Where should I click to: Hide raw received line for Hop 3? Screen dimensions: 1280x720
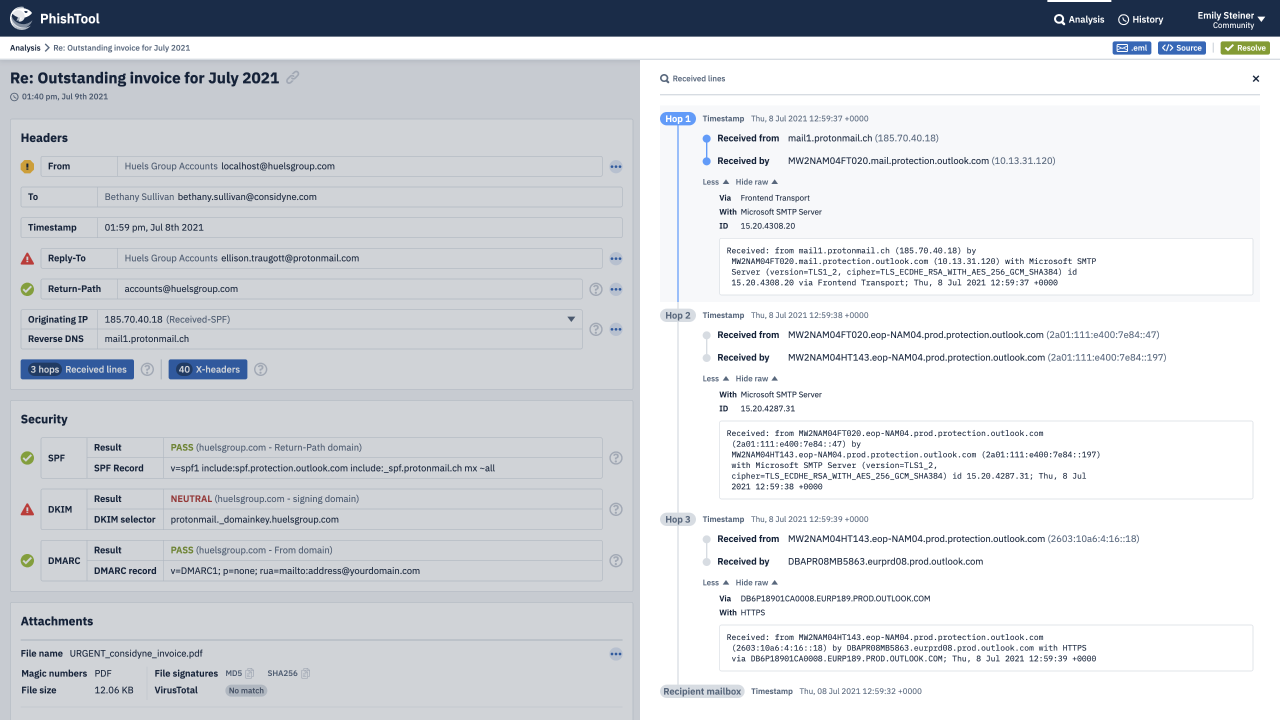pyautogui.click(x=757, y=583)
